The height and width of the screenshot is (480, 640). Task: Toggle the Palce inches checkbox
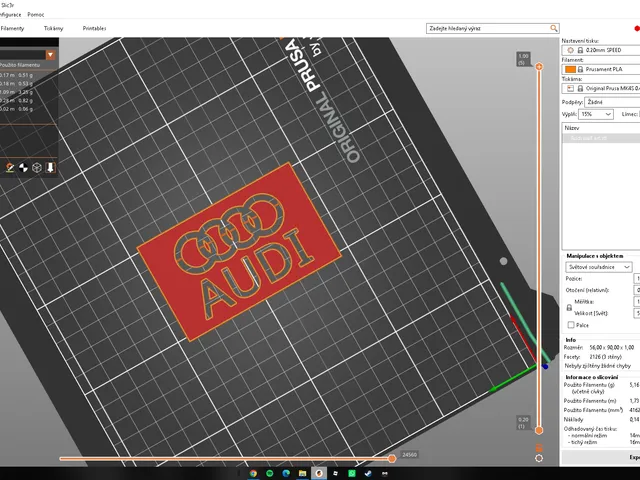[571, 325]
